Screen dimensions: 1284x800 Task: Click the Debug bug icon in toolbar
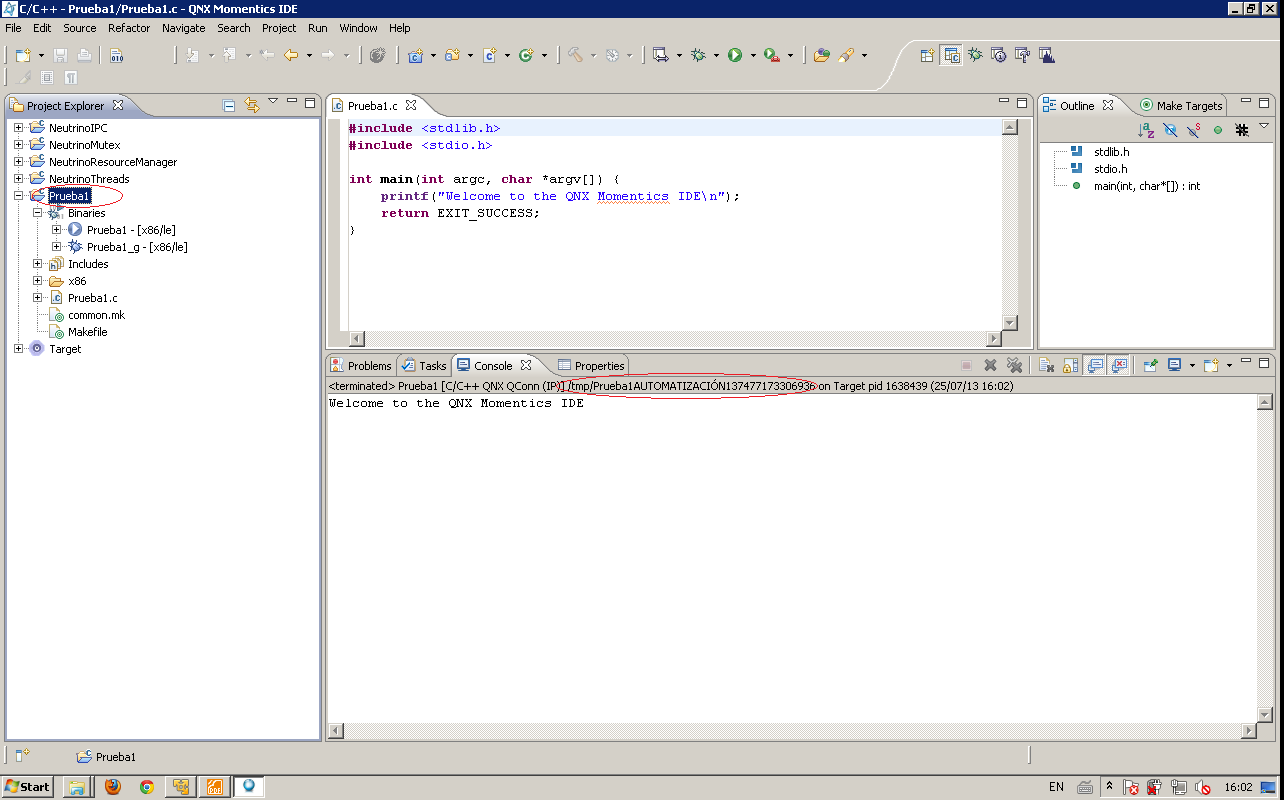[698, 56]
